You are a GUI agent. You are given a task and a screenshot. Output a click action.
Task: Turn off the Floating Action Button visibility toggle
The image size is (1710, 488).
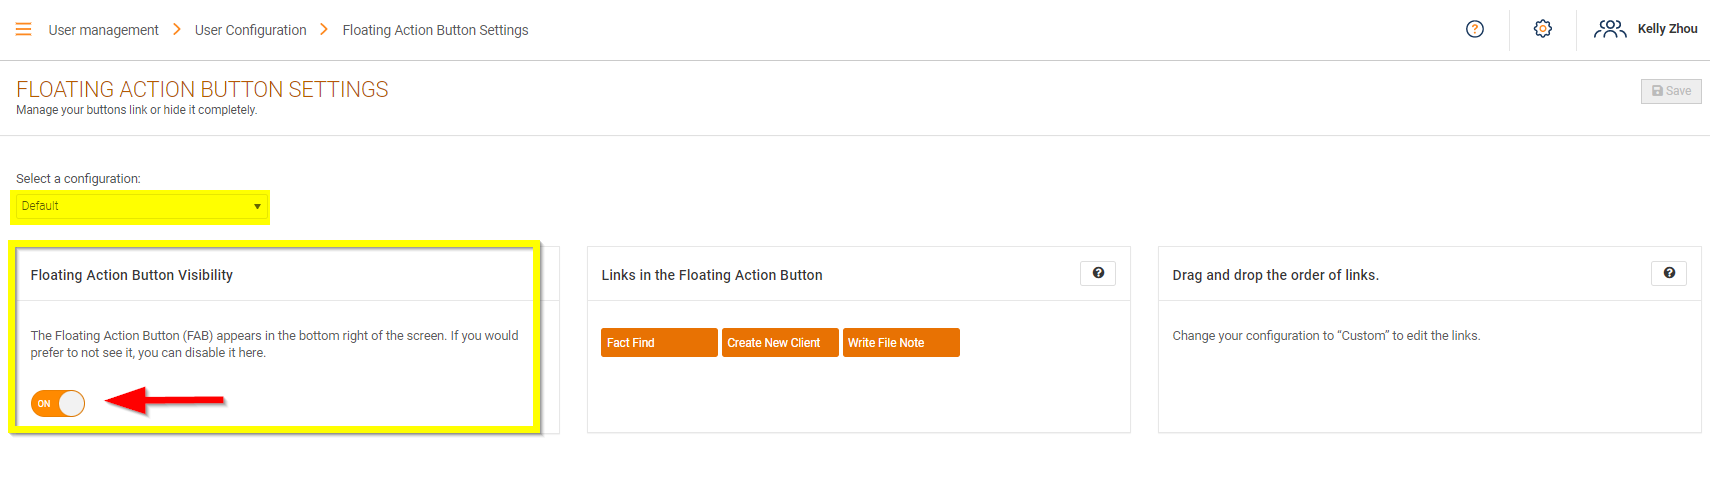click(x=58, y=403)
